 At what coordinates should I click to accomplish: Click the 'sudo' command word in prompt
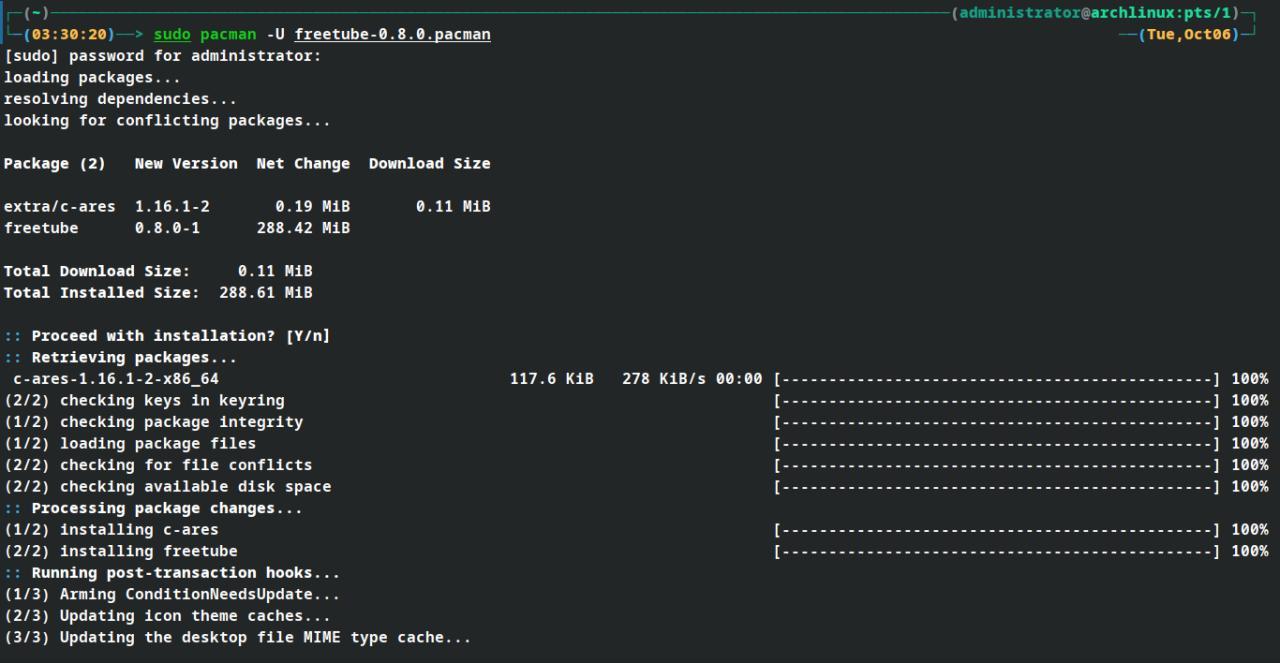pos(172,35)
